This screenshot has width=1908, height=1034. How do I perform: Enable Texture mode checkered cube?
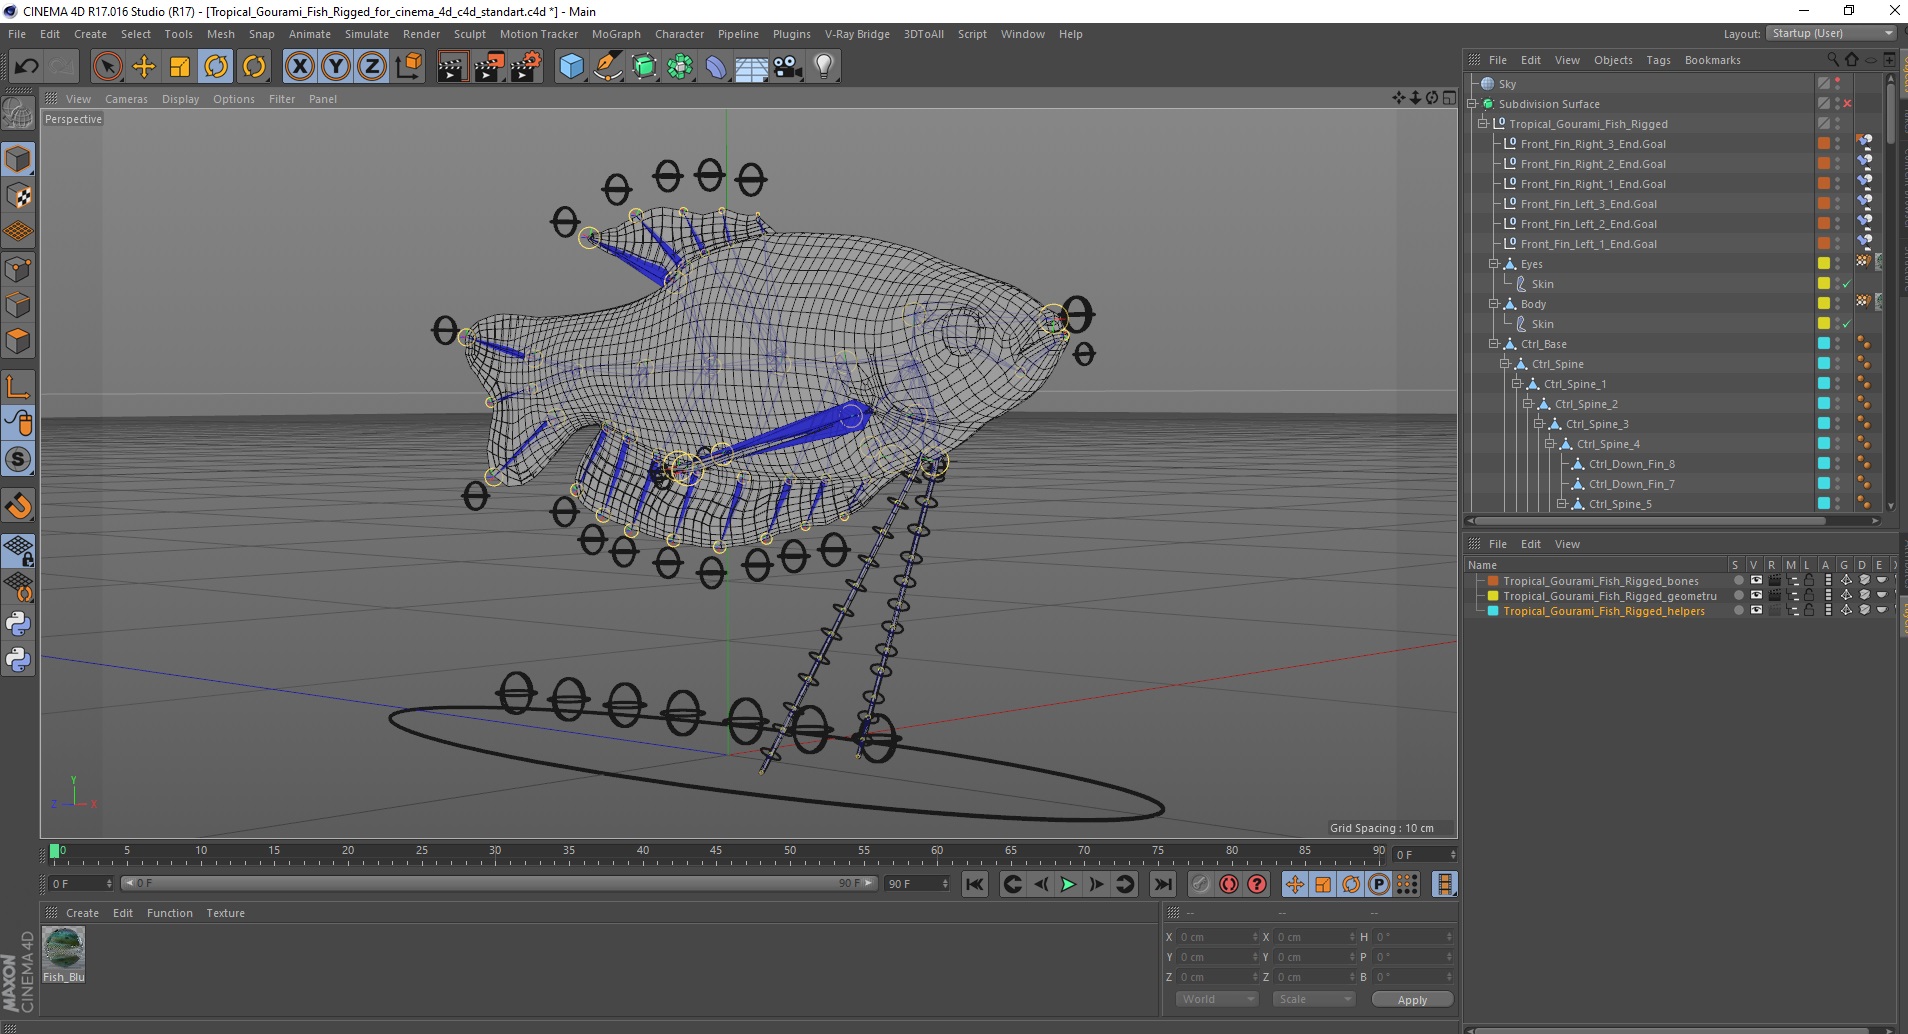(18, 196)
